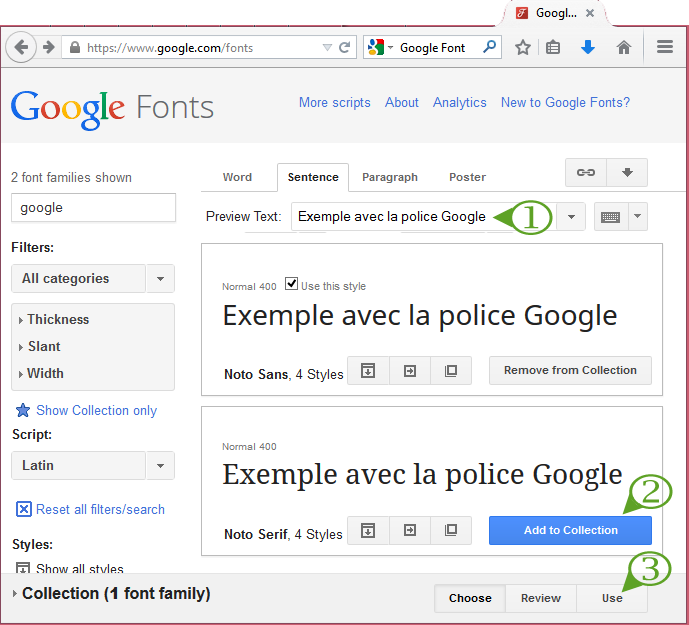This screenshot has height=625, width=689.
Task: Click the Noto Sans sample sentence preview
Action: (420, 316)
